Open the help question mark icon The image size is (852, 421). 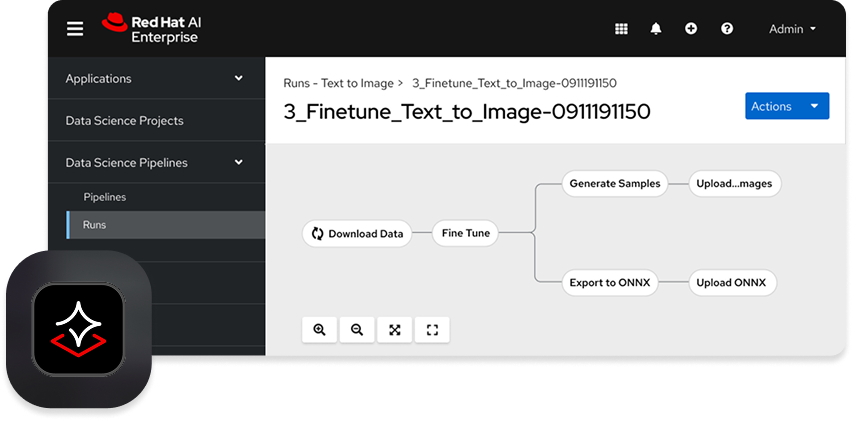(727, 29)
